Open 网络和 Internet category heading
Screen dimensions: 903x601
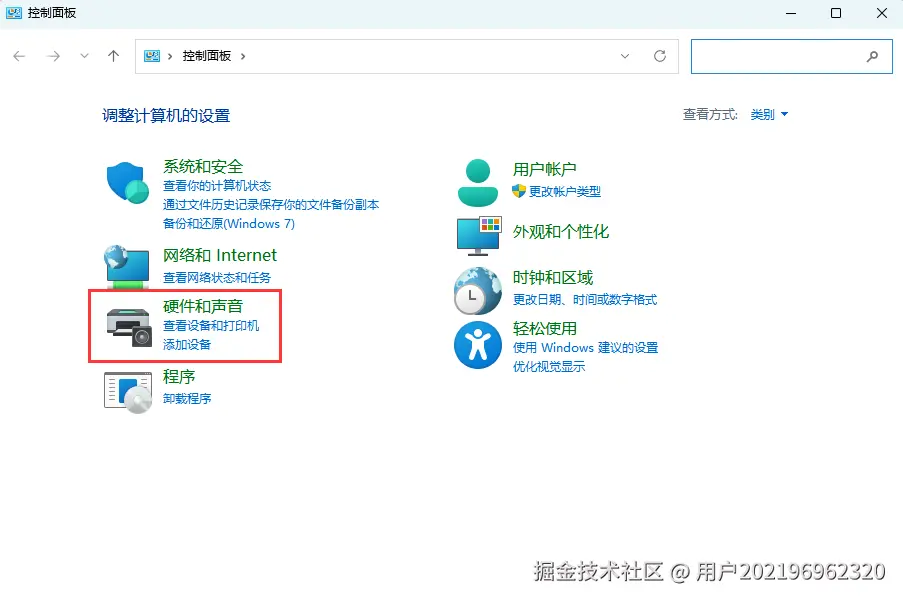coord(220,255)
